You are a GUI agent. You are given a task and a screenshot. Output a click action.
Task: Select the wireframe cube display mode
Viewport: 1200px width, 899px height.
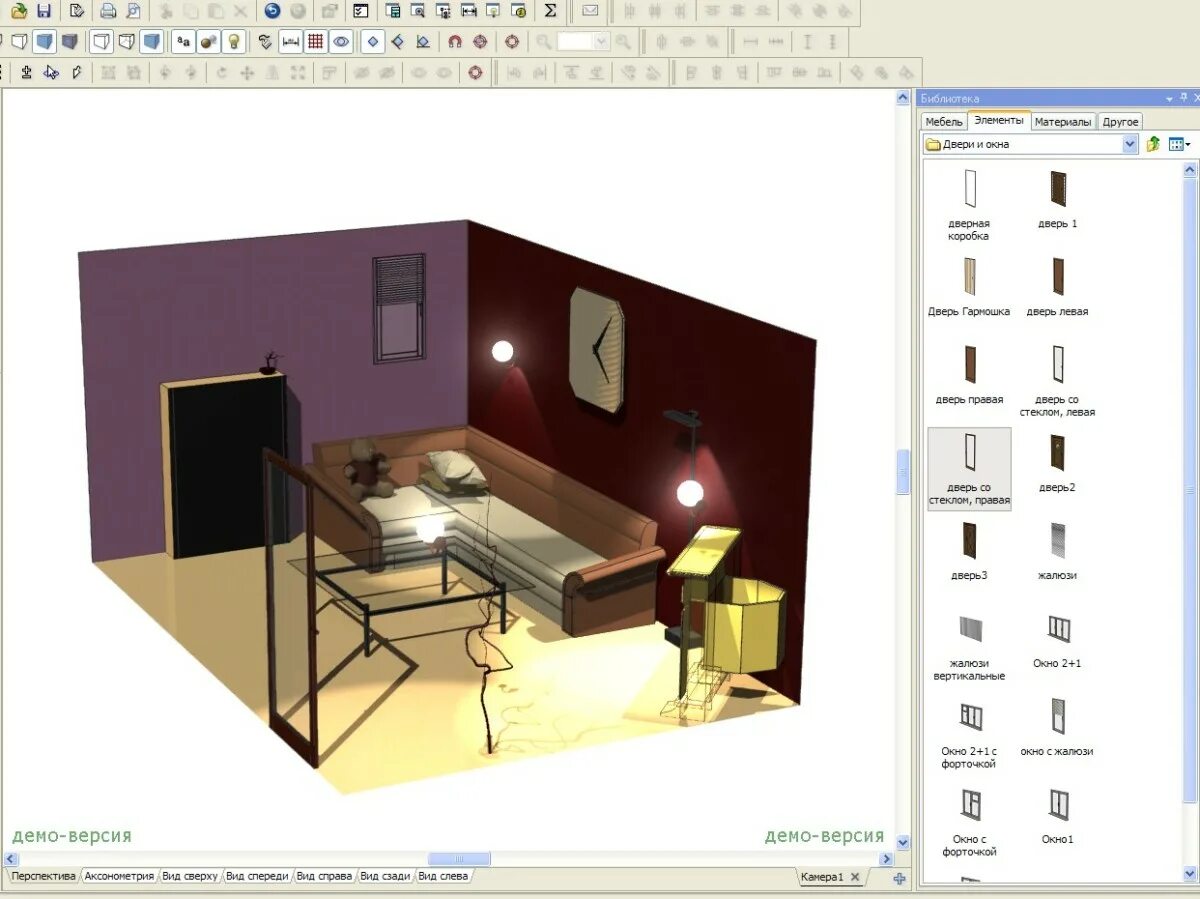click(x=19, y=41)
